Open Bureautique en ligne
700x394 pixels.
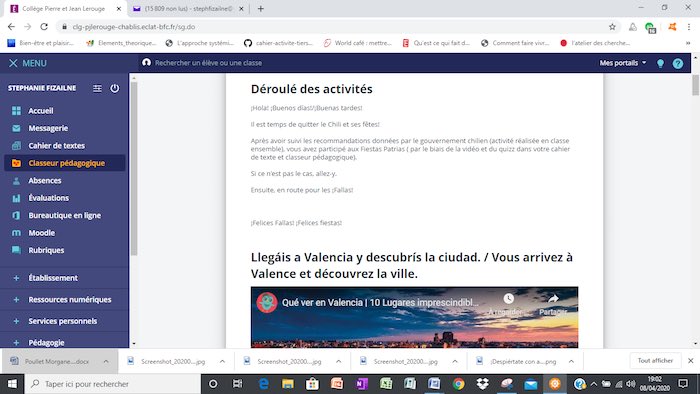pos(64,215)
